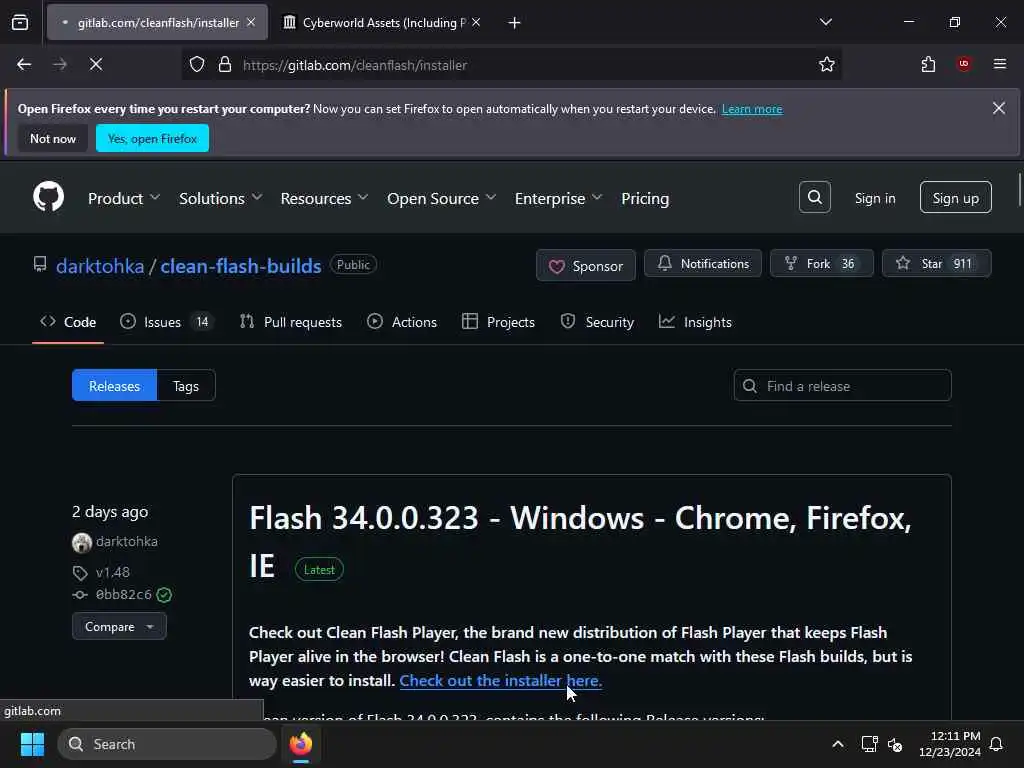This screenshot has width=1024, height=768.
Task: Click the Check out the installer here link
Action: [x=500, y=680]
